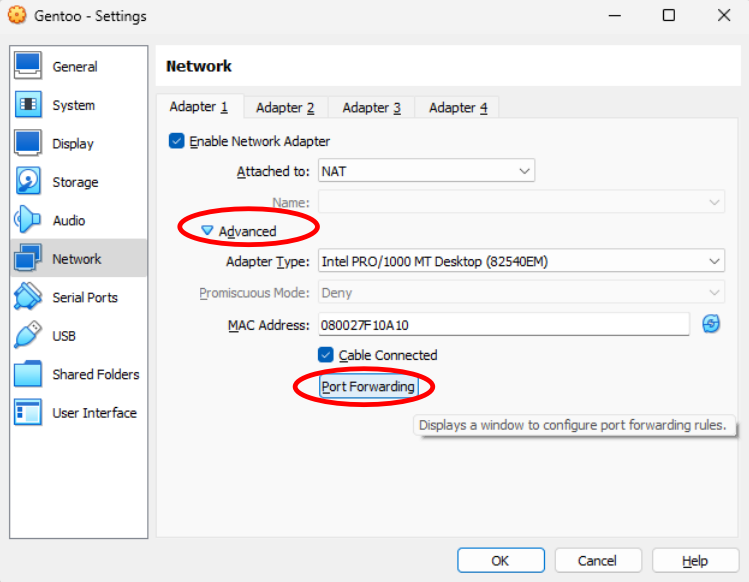Open the Attached to dropdown (NAT)
The height and width of the screenshot is (582, 749).
pos(426,171)
